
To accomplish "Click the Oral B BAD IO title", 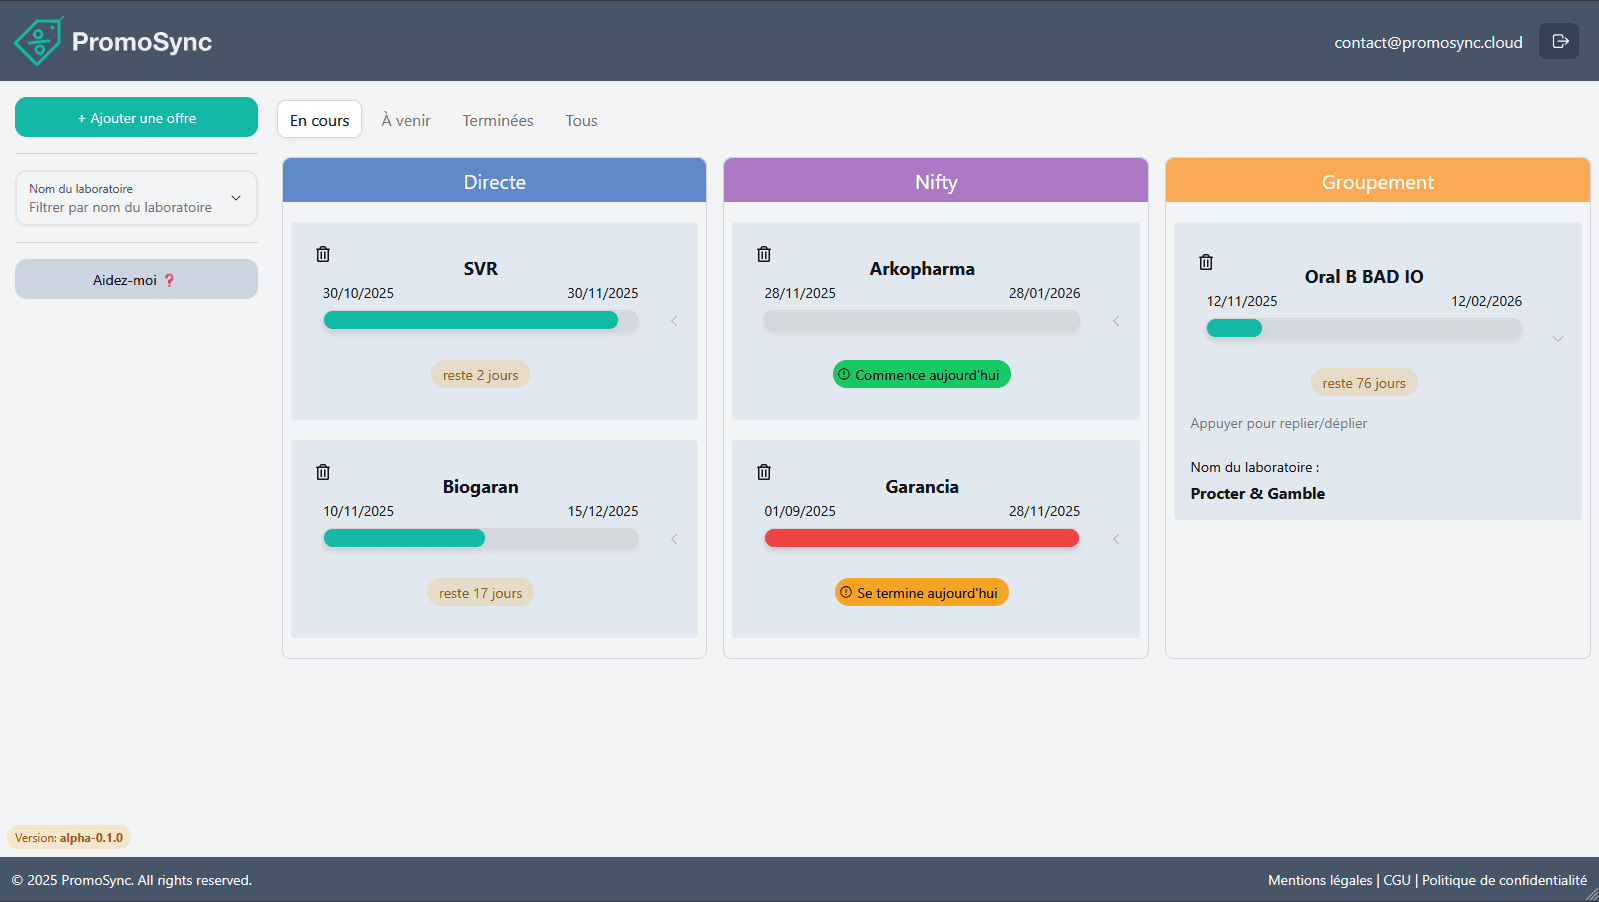I will pyautogui.click(x=1364, y=276).
